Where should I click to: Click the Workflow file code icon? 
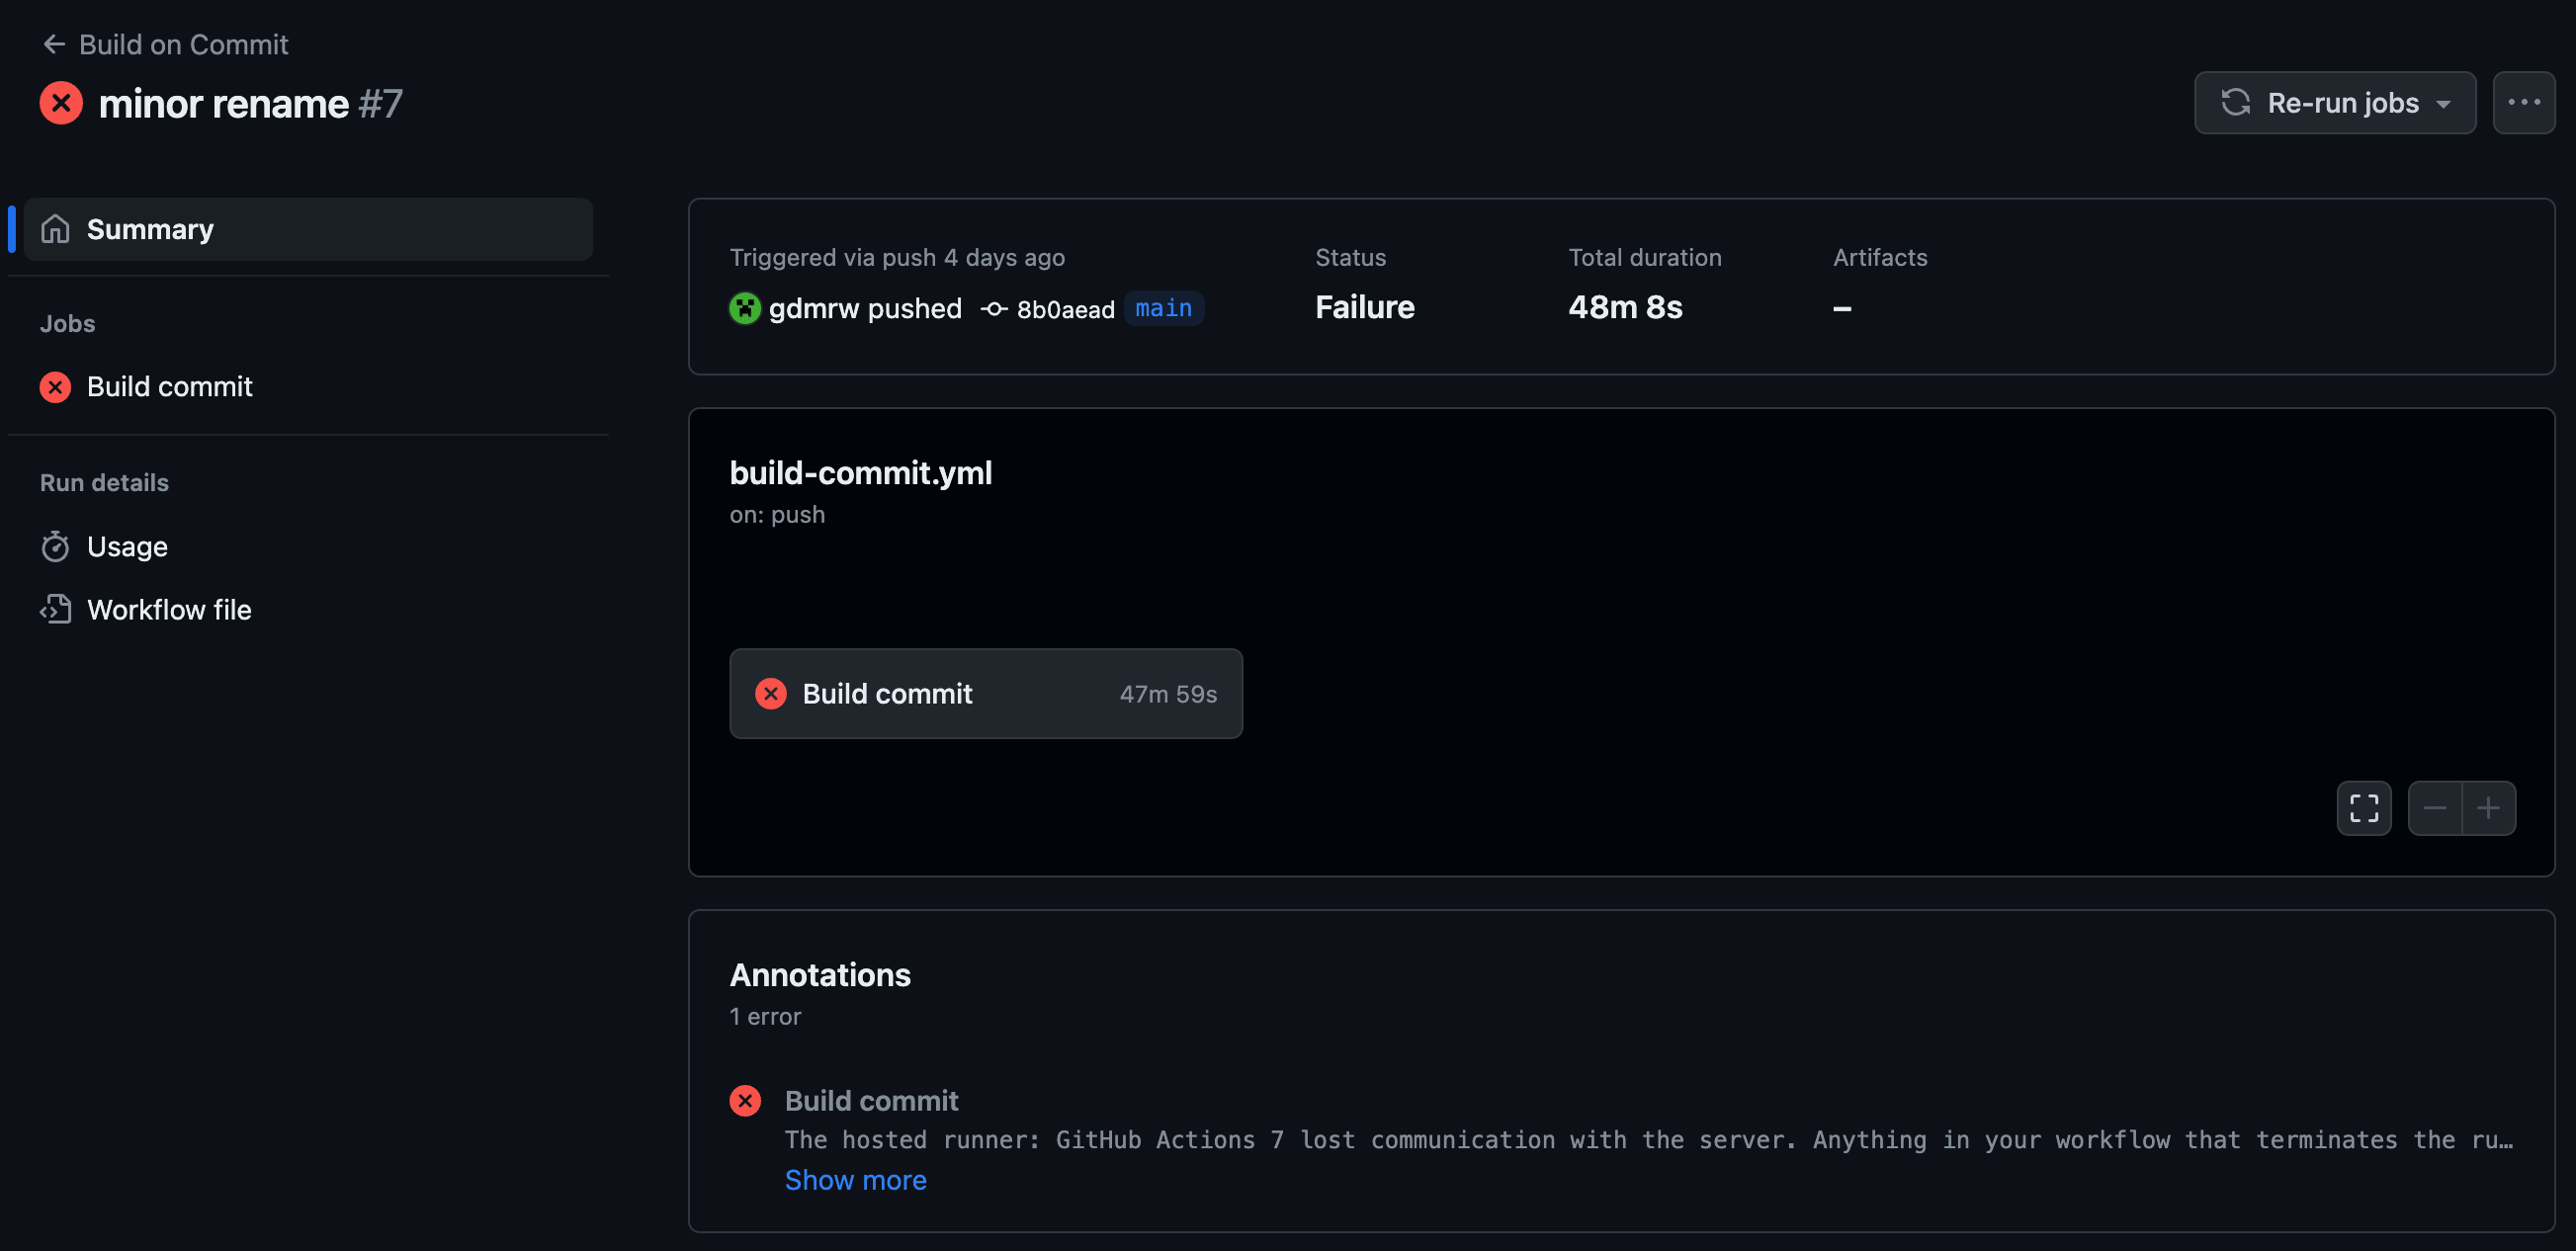tap(55, 610)
